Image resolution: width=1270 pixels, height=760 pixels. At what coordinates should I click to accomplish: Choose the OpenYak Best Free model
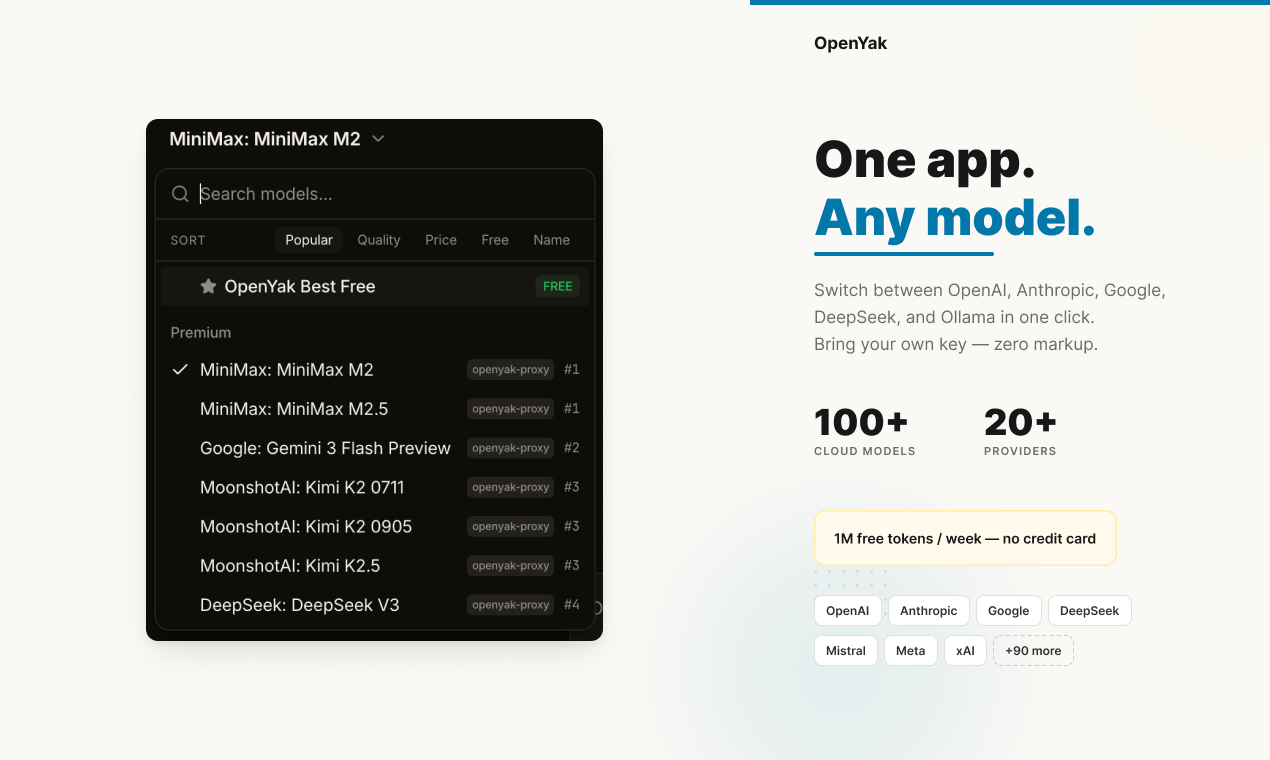(x=300, y=286)
